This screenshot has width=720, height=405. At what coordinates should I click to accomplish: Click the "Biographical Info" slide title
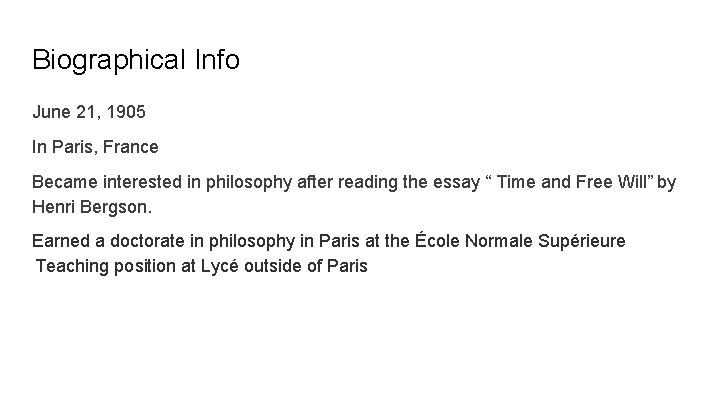click(x=136, y=60)
